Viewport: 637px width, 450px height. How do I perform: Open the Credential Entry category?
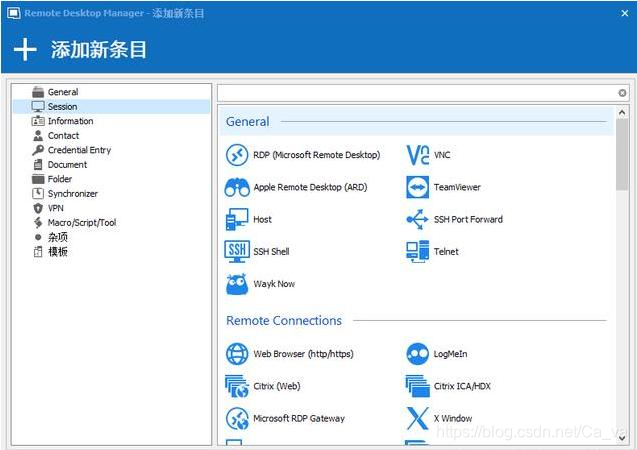[80, 150]
